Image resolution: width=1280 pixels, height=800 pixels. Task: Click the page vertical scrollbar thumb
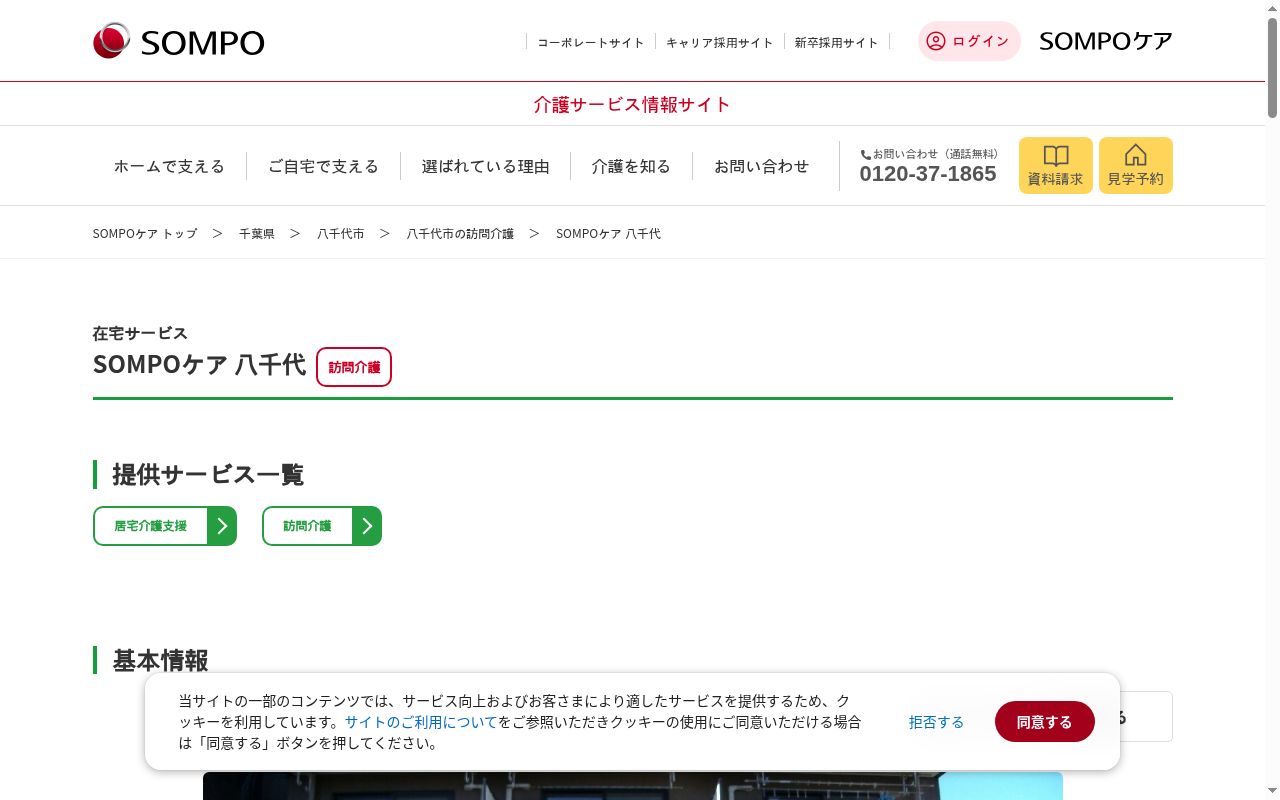pyautogui.click(x=1272, y=67)
